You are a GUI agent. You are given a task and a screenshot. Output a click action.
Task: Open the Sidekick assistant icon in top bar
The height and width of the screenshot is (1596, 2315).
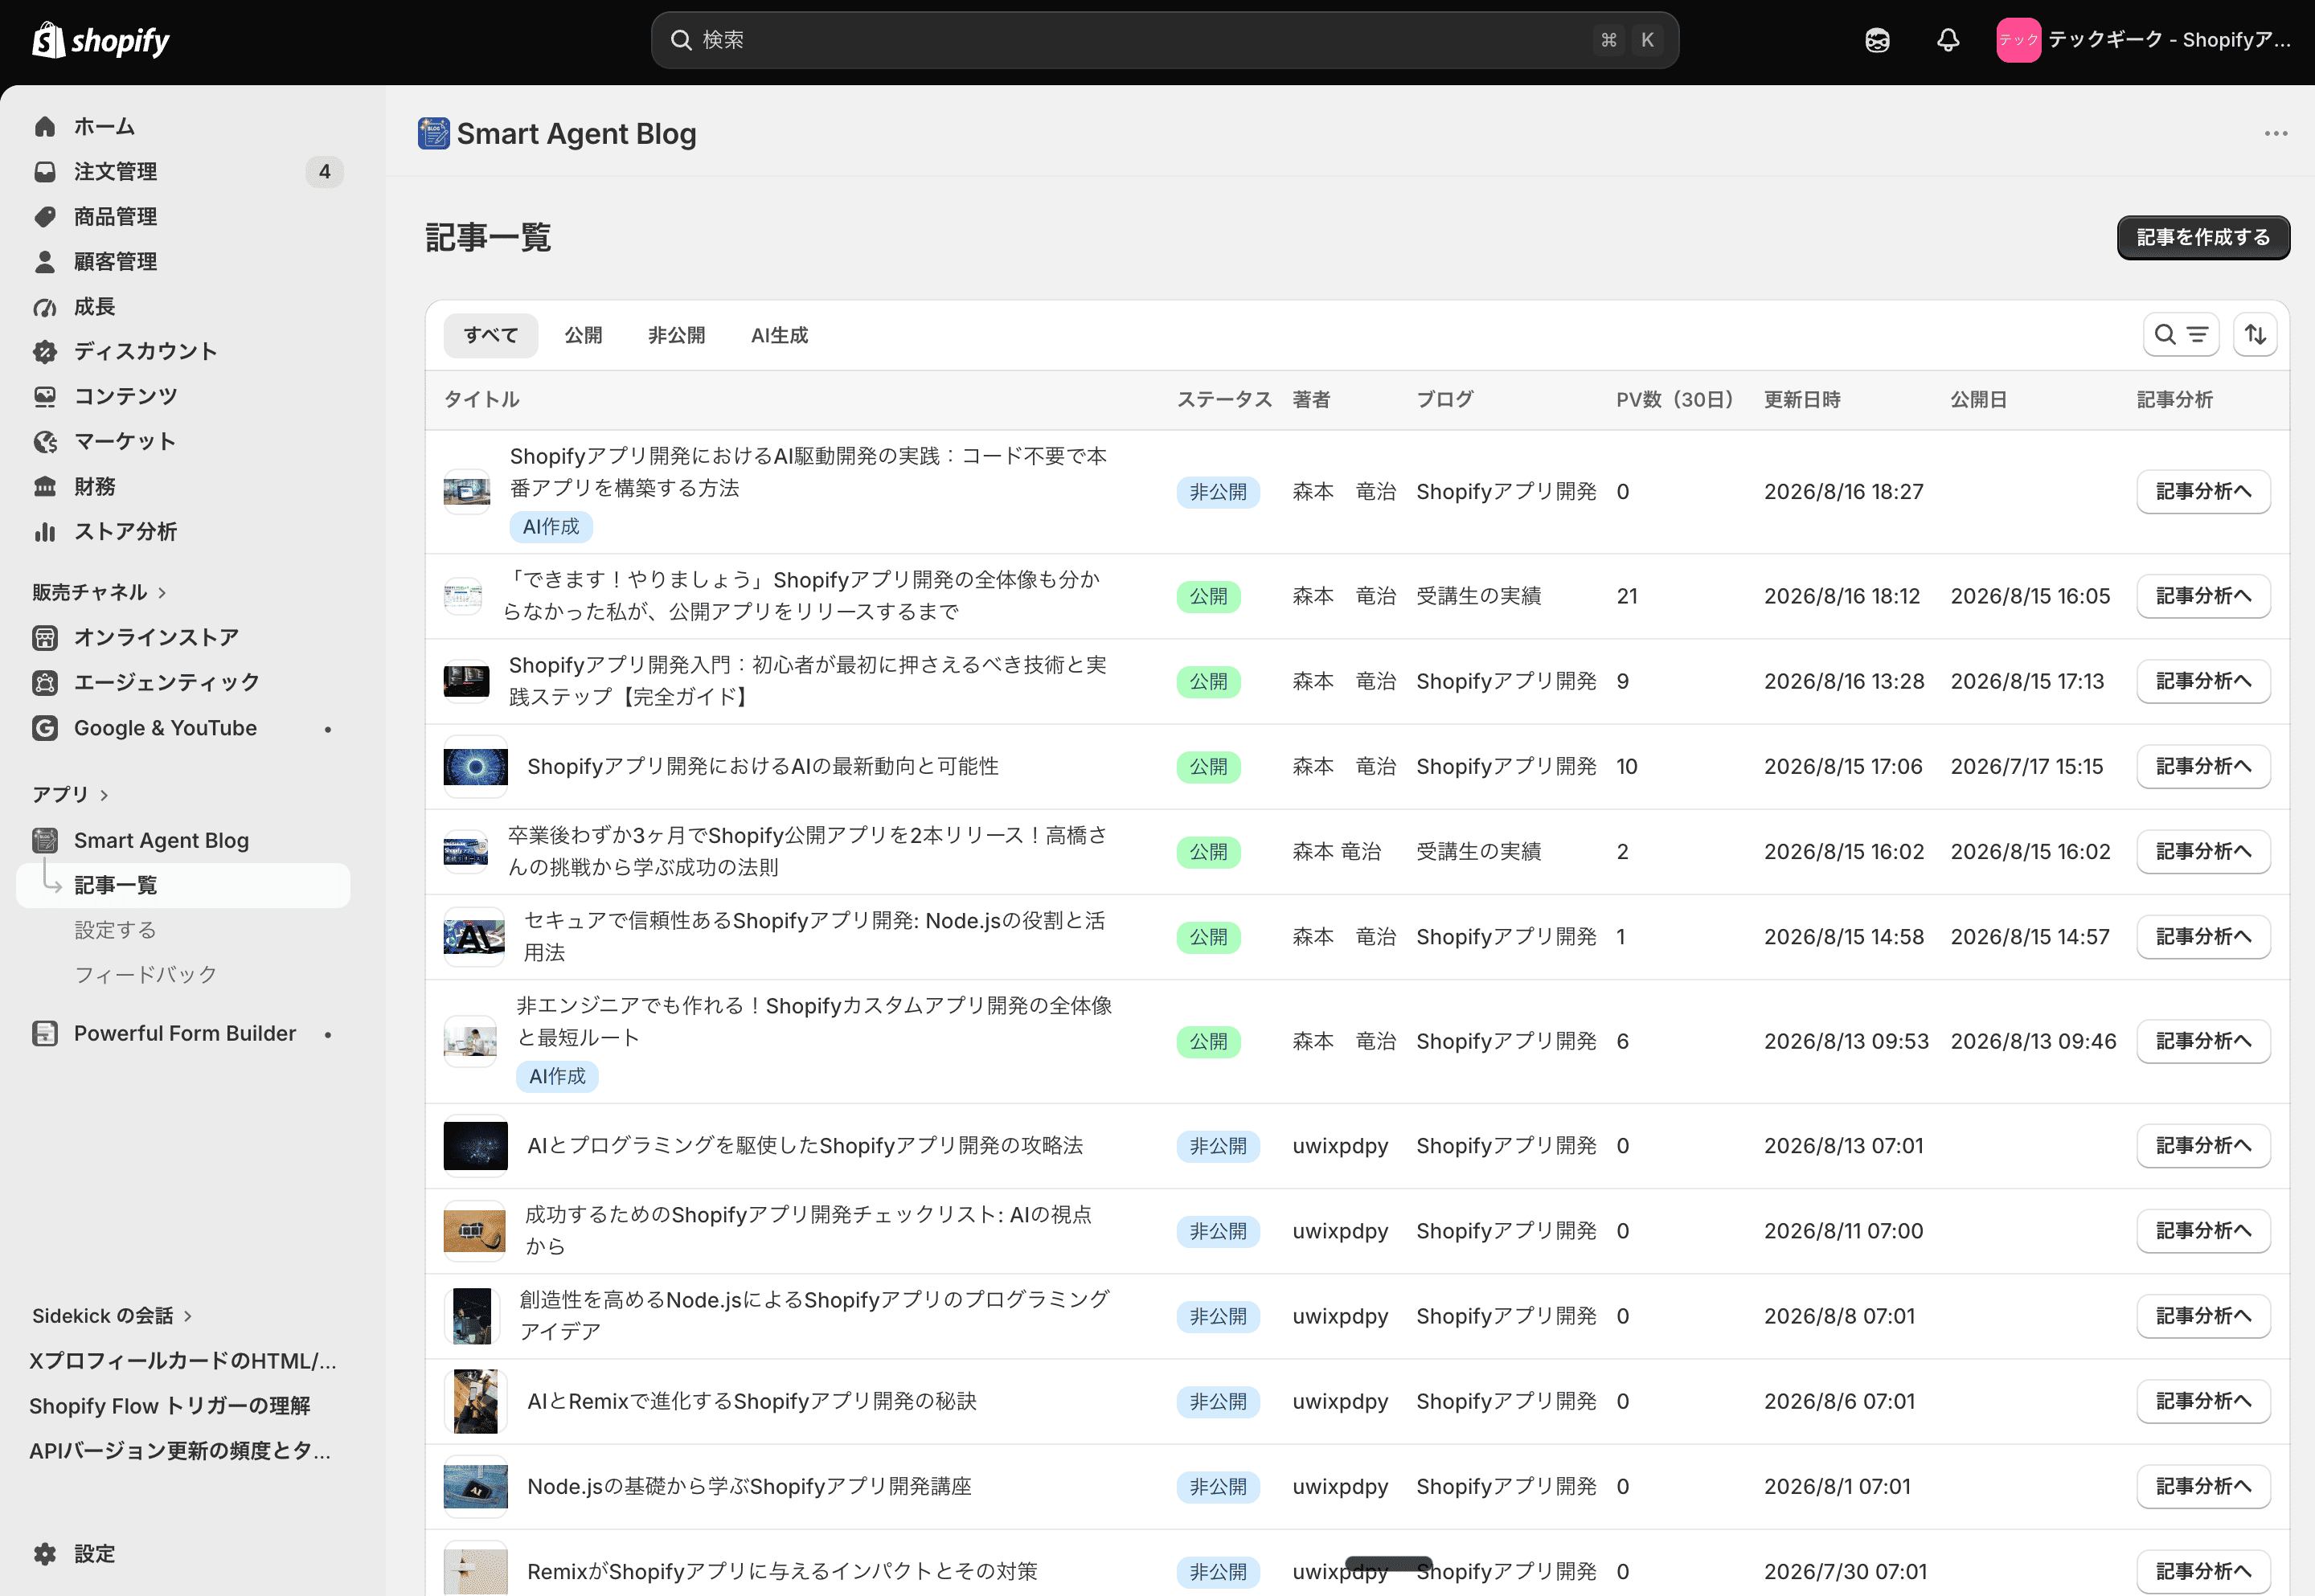point(1877,40)
